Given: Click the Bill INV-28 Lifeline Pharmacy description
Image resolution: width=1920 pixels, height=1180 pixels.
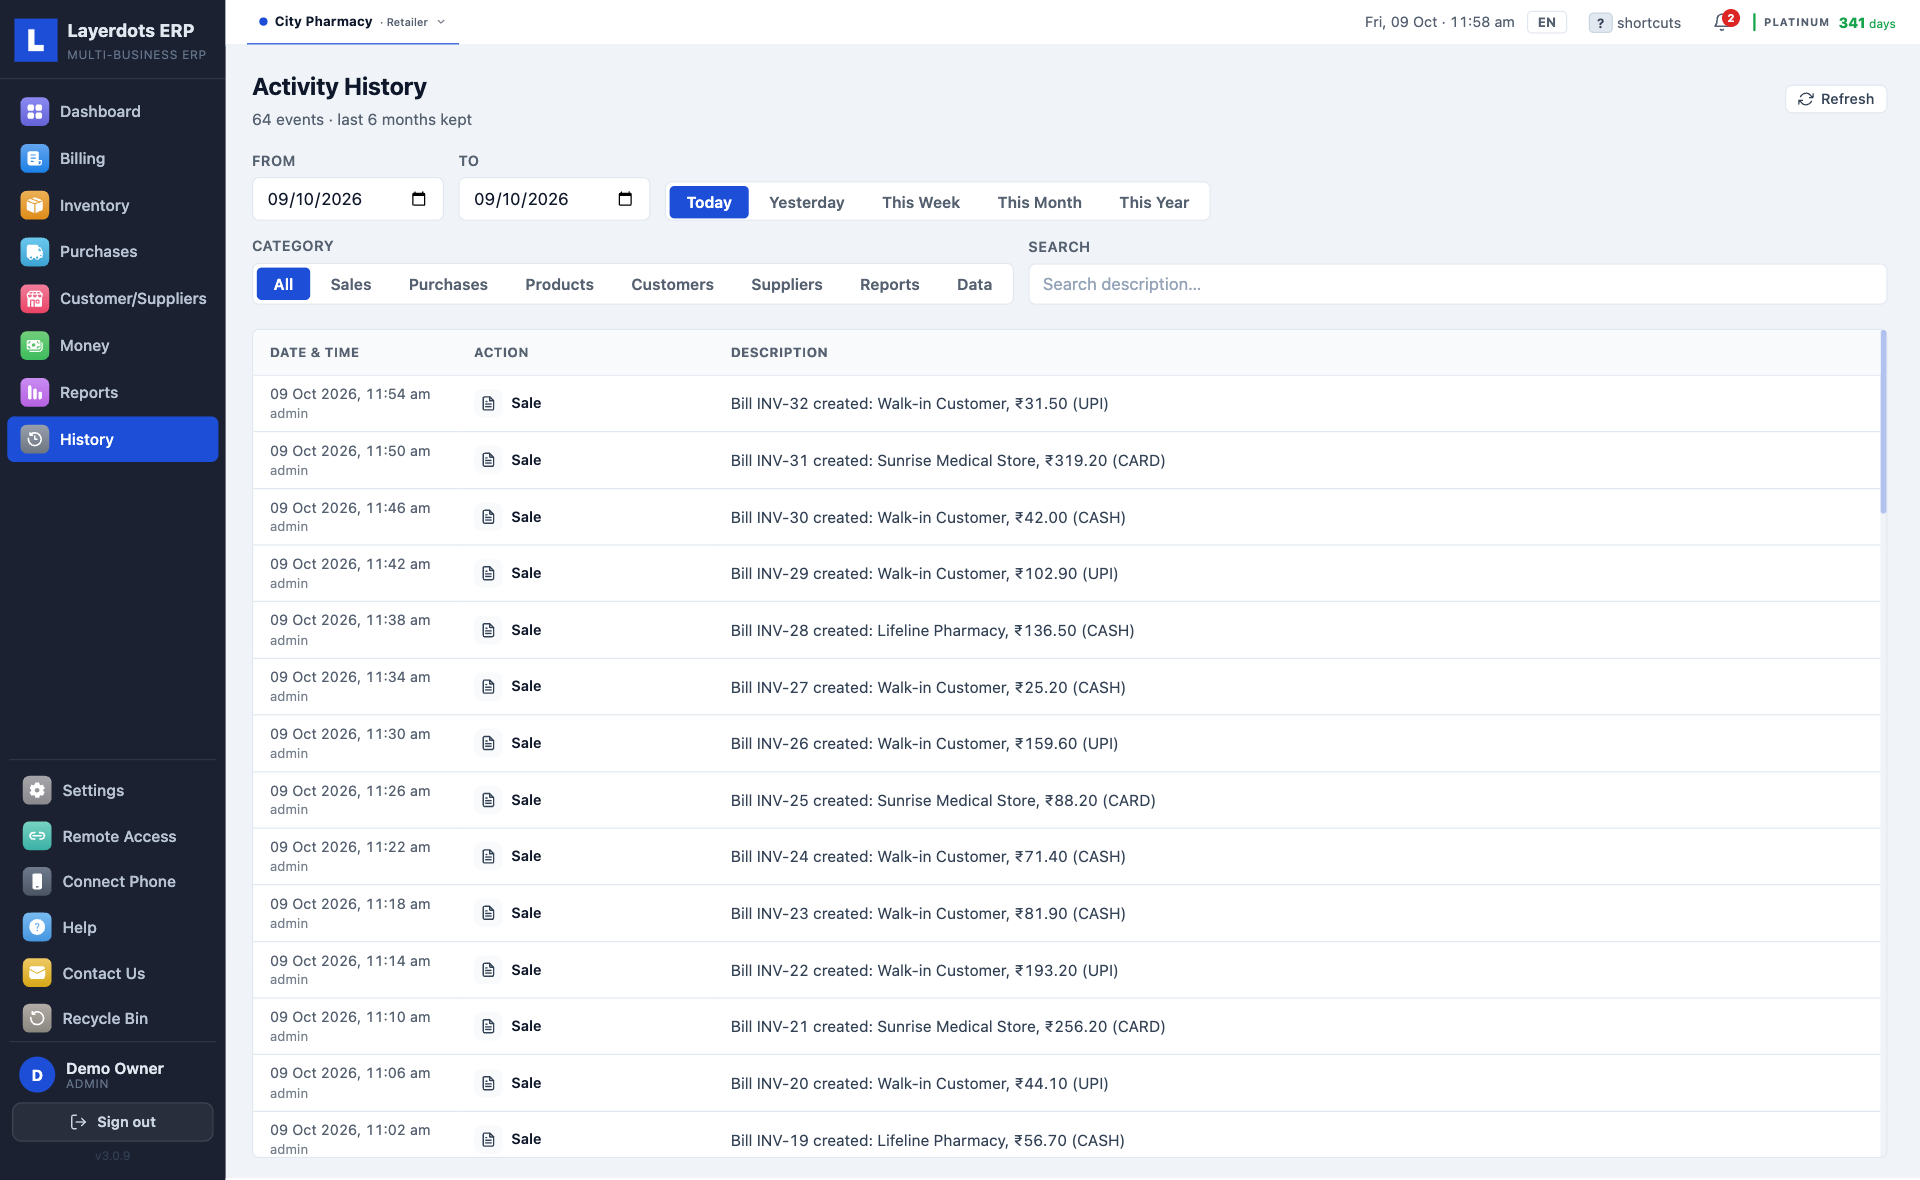Looking at the screenshot, I should tap(932, 630).
